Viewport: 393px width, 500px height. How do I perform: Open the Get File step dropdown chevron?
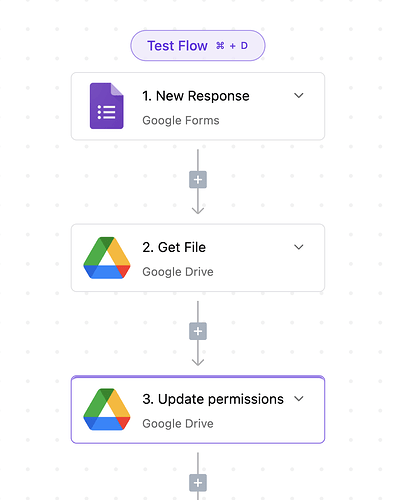pos(299,247)
